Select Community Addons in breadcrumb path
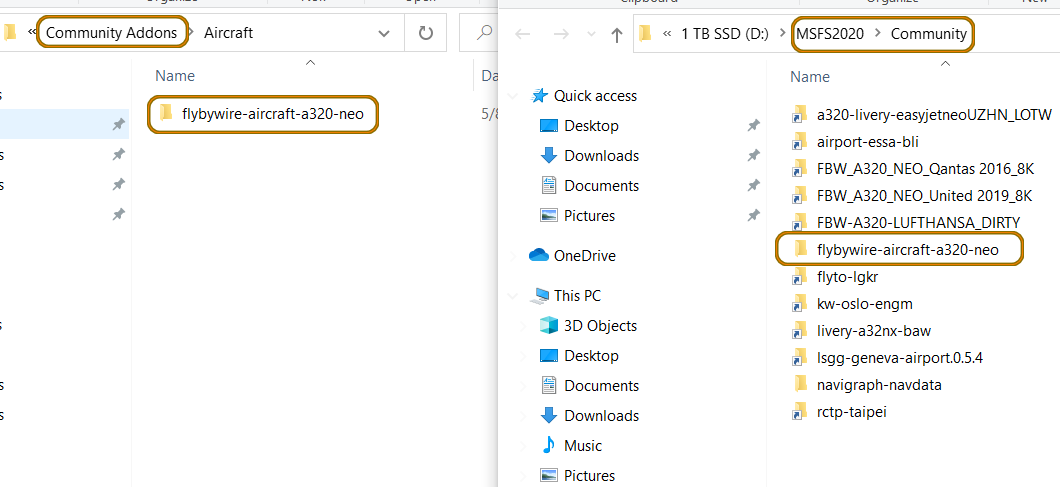The height and width of the screenshot is (487, 1060). (x=111, y=33)
